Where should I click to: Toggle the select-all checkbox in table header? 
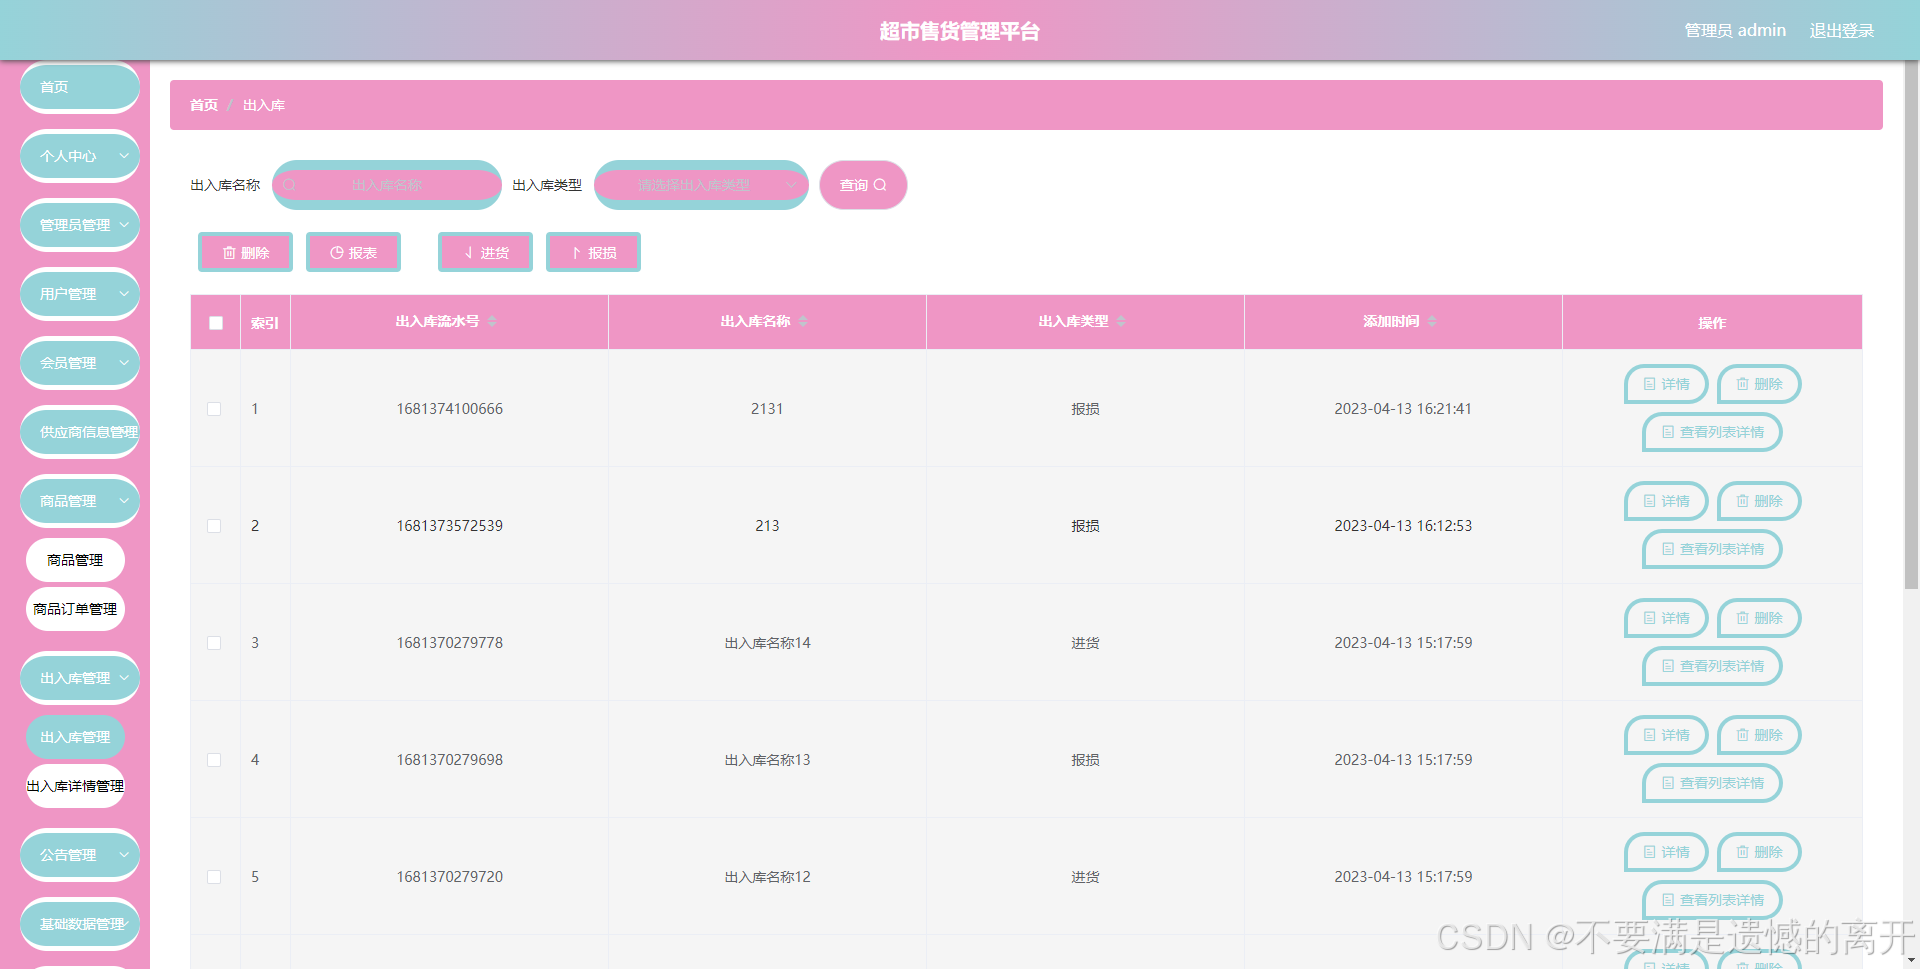pyautogui.click(x=216, y=323)
